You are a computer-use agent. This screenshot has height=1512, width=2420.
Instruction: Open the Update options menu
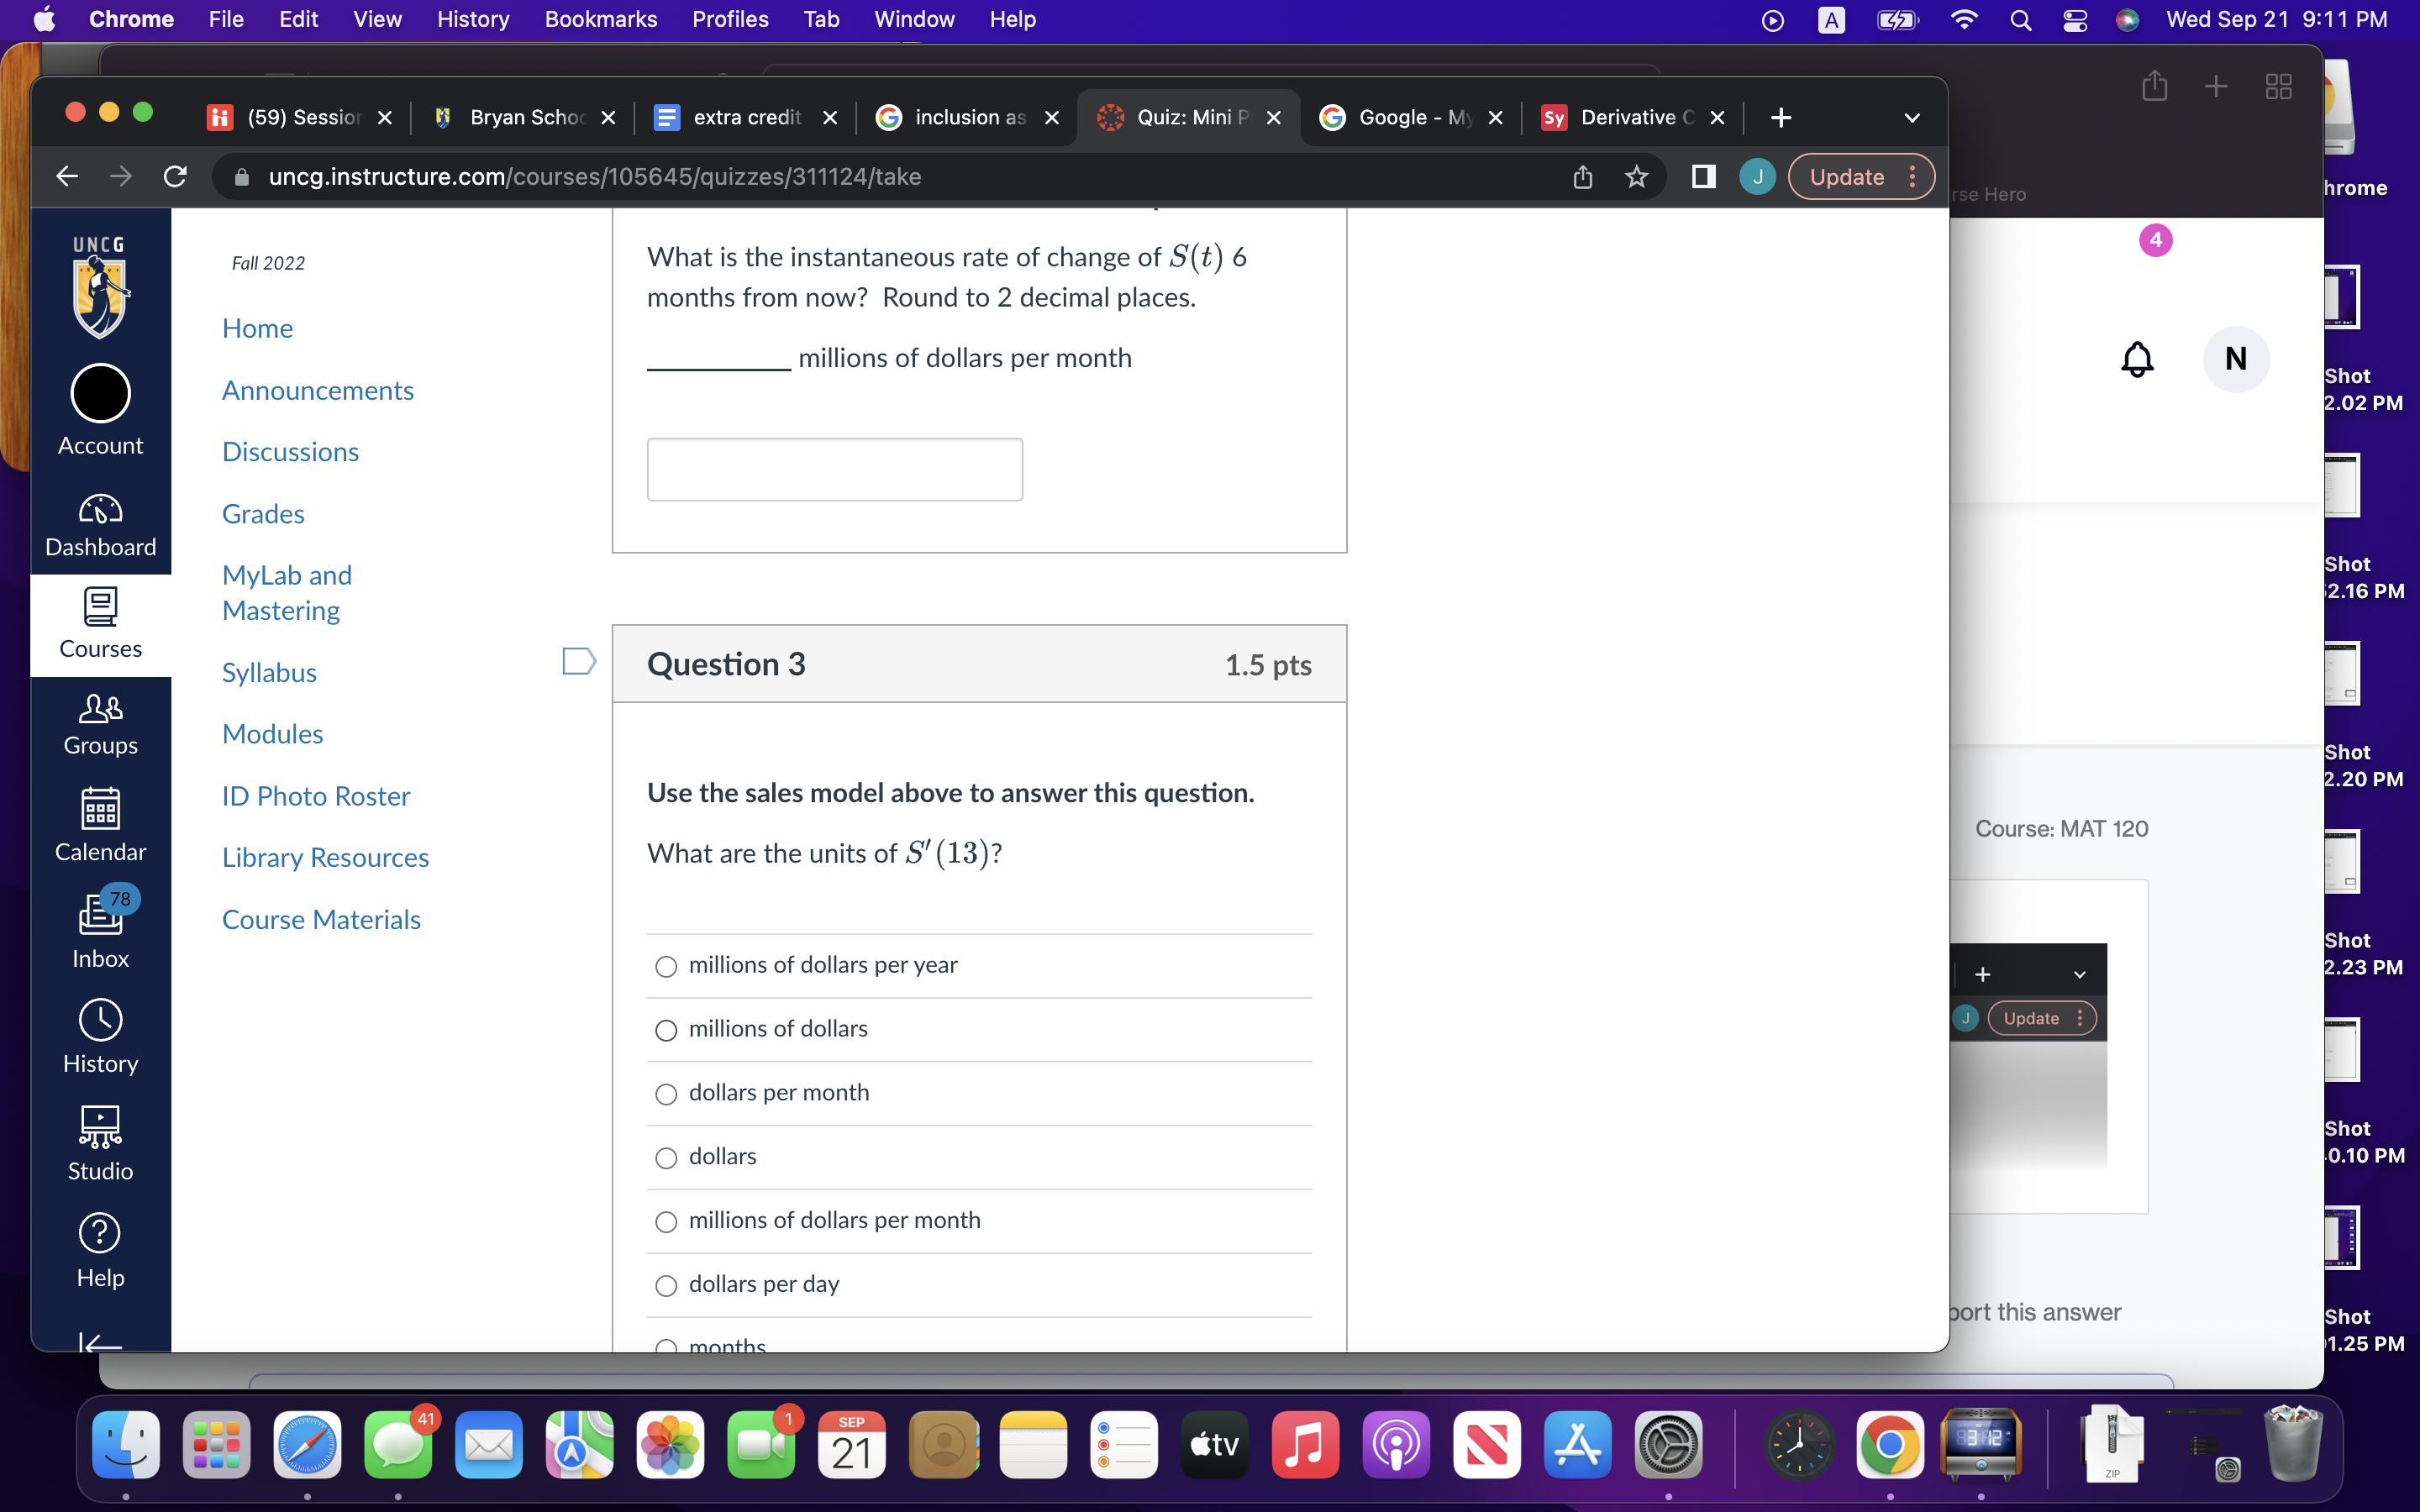1913,176
